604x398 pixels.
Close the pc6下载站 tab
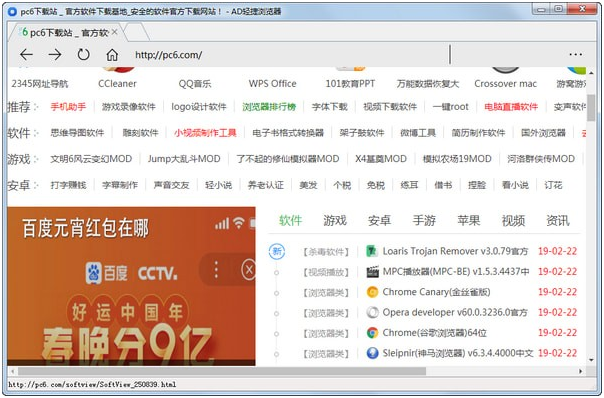(114, 32)
